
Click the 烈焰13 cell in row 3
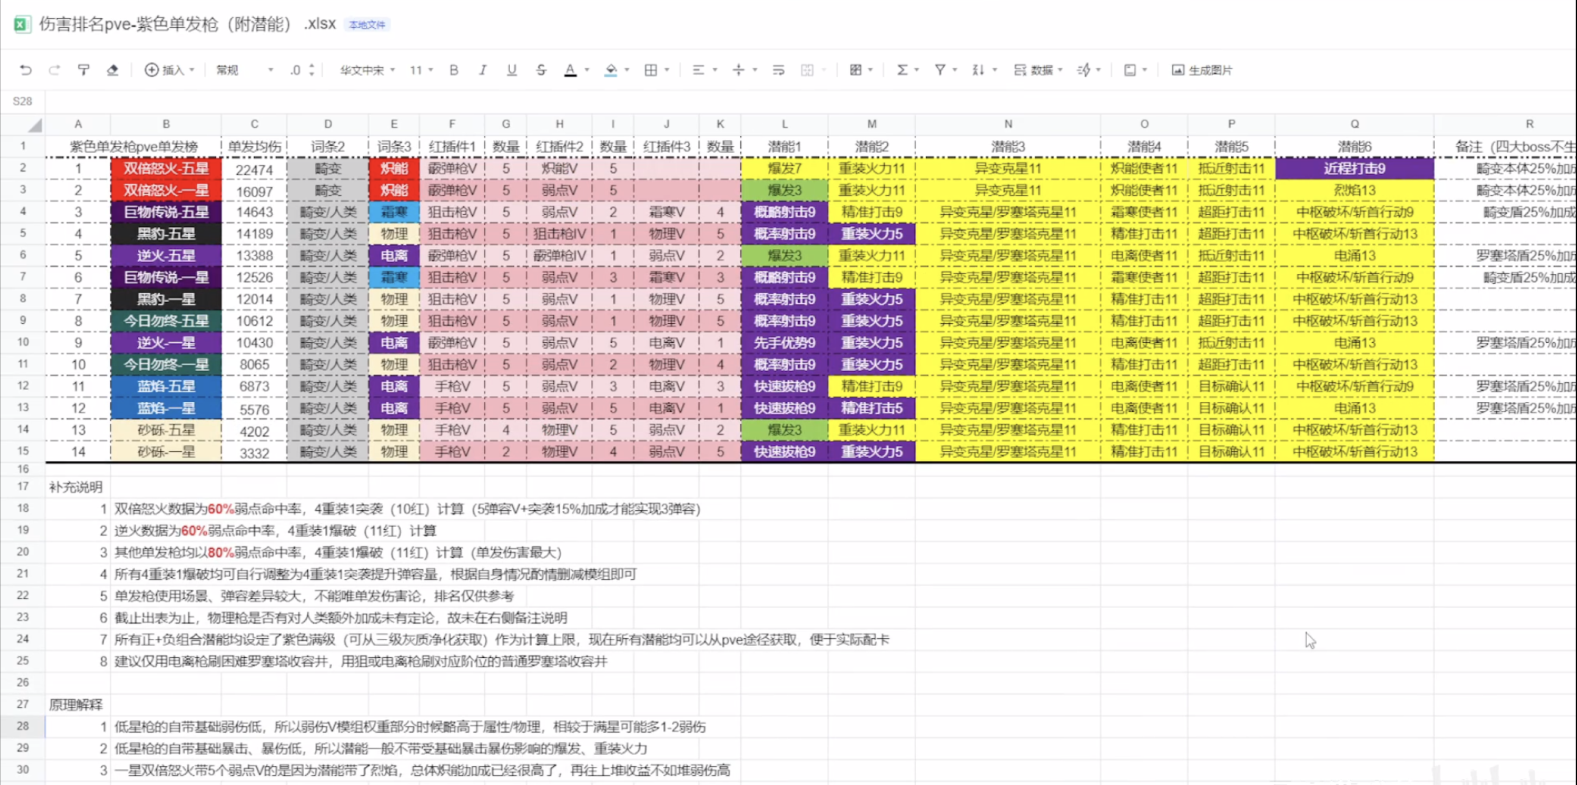point(1354,190)
